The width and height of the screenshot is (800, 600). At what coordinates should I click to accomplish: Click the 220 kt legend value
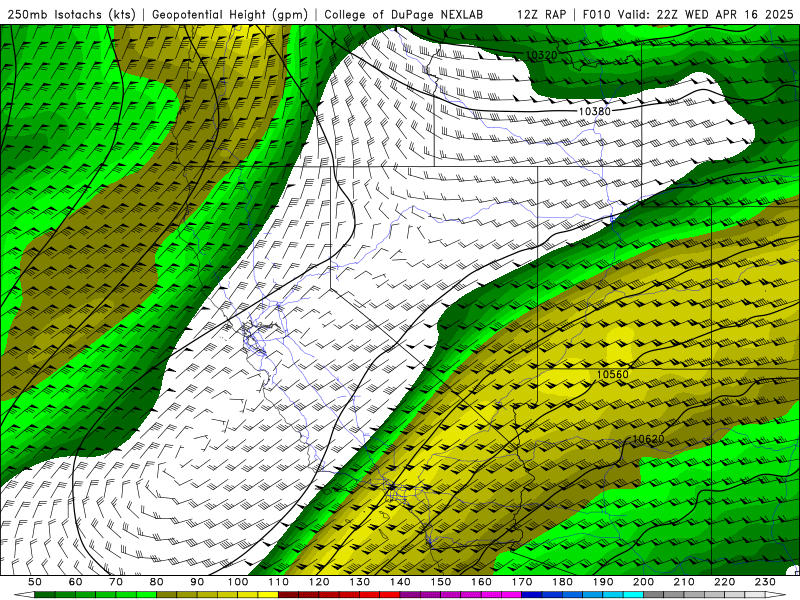click(x=724, y=582)
